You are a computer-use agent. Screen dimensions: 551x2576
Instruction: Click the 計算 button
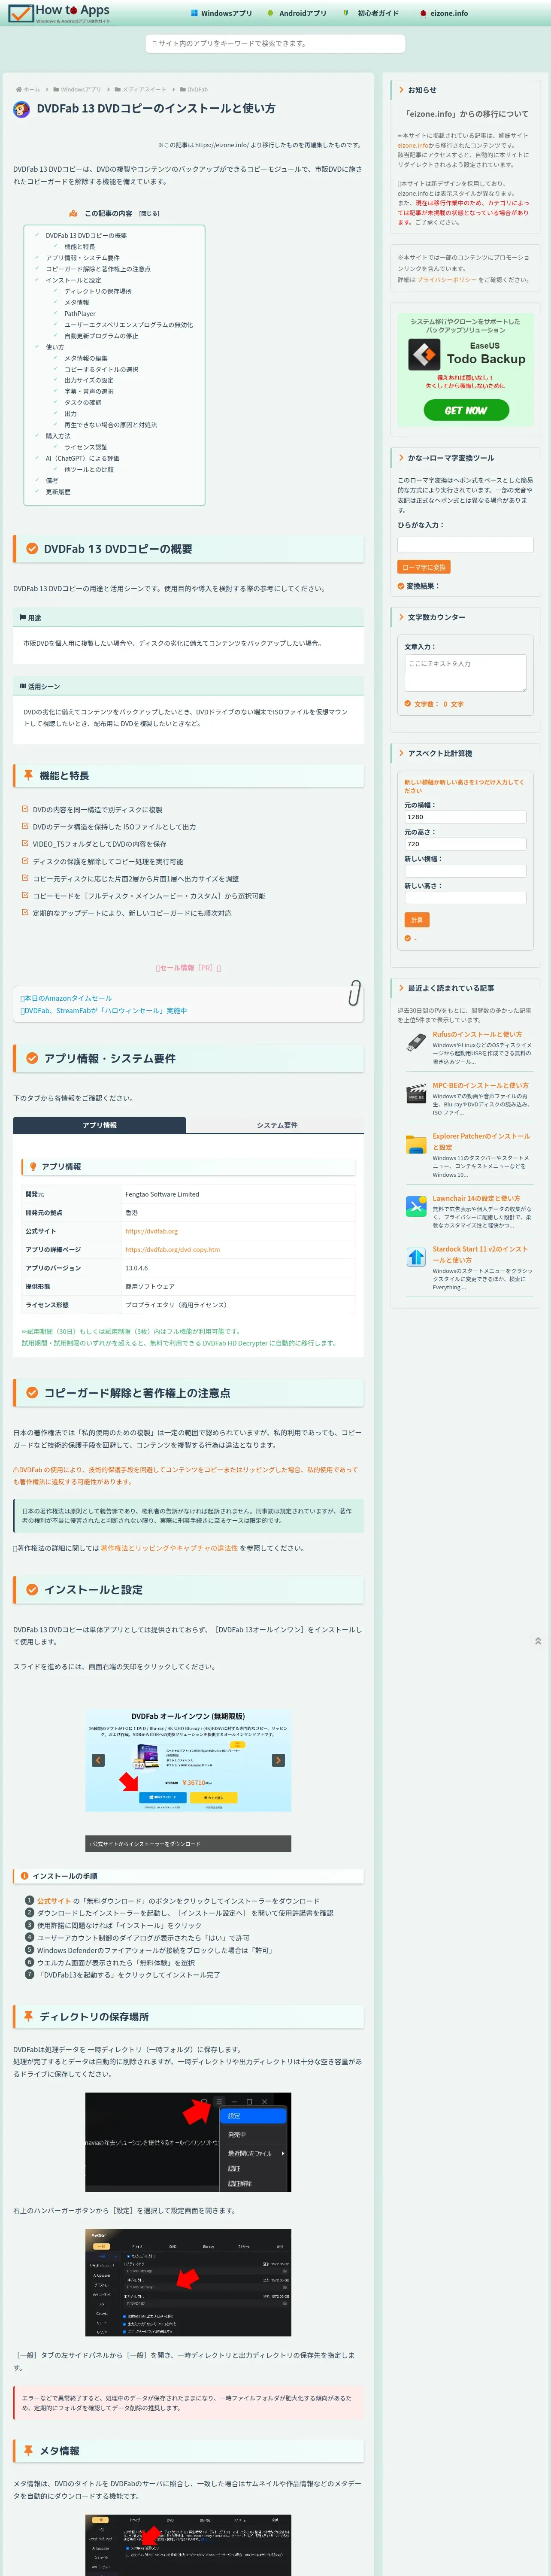coord(417,920)
